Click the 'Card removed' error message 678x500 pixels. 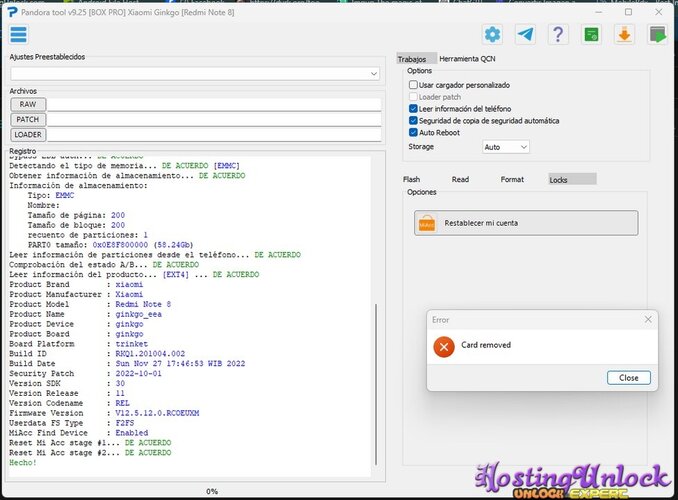[486, 345]
